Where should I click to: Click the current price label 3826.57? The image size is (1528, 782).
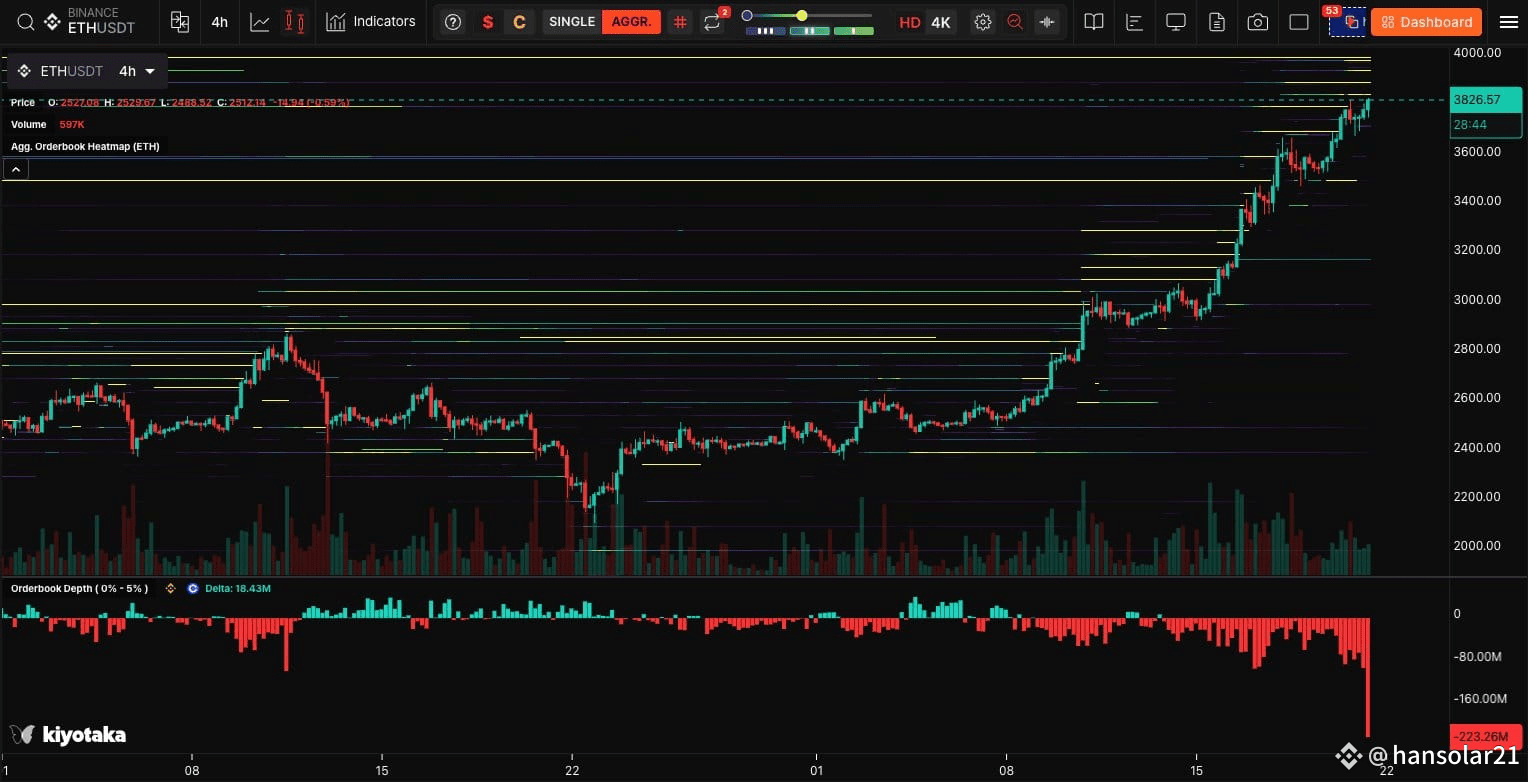pos(1486,100)
